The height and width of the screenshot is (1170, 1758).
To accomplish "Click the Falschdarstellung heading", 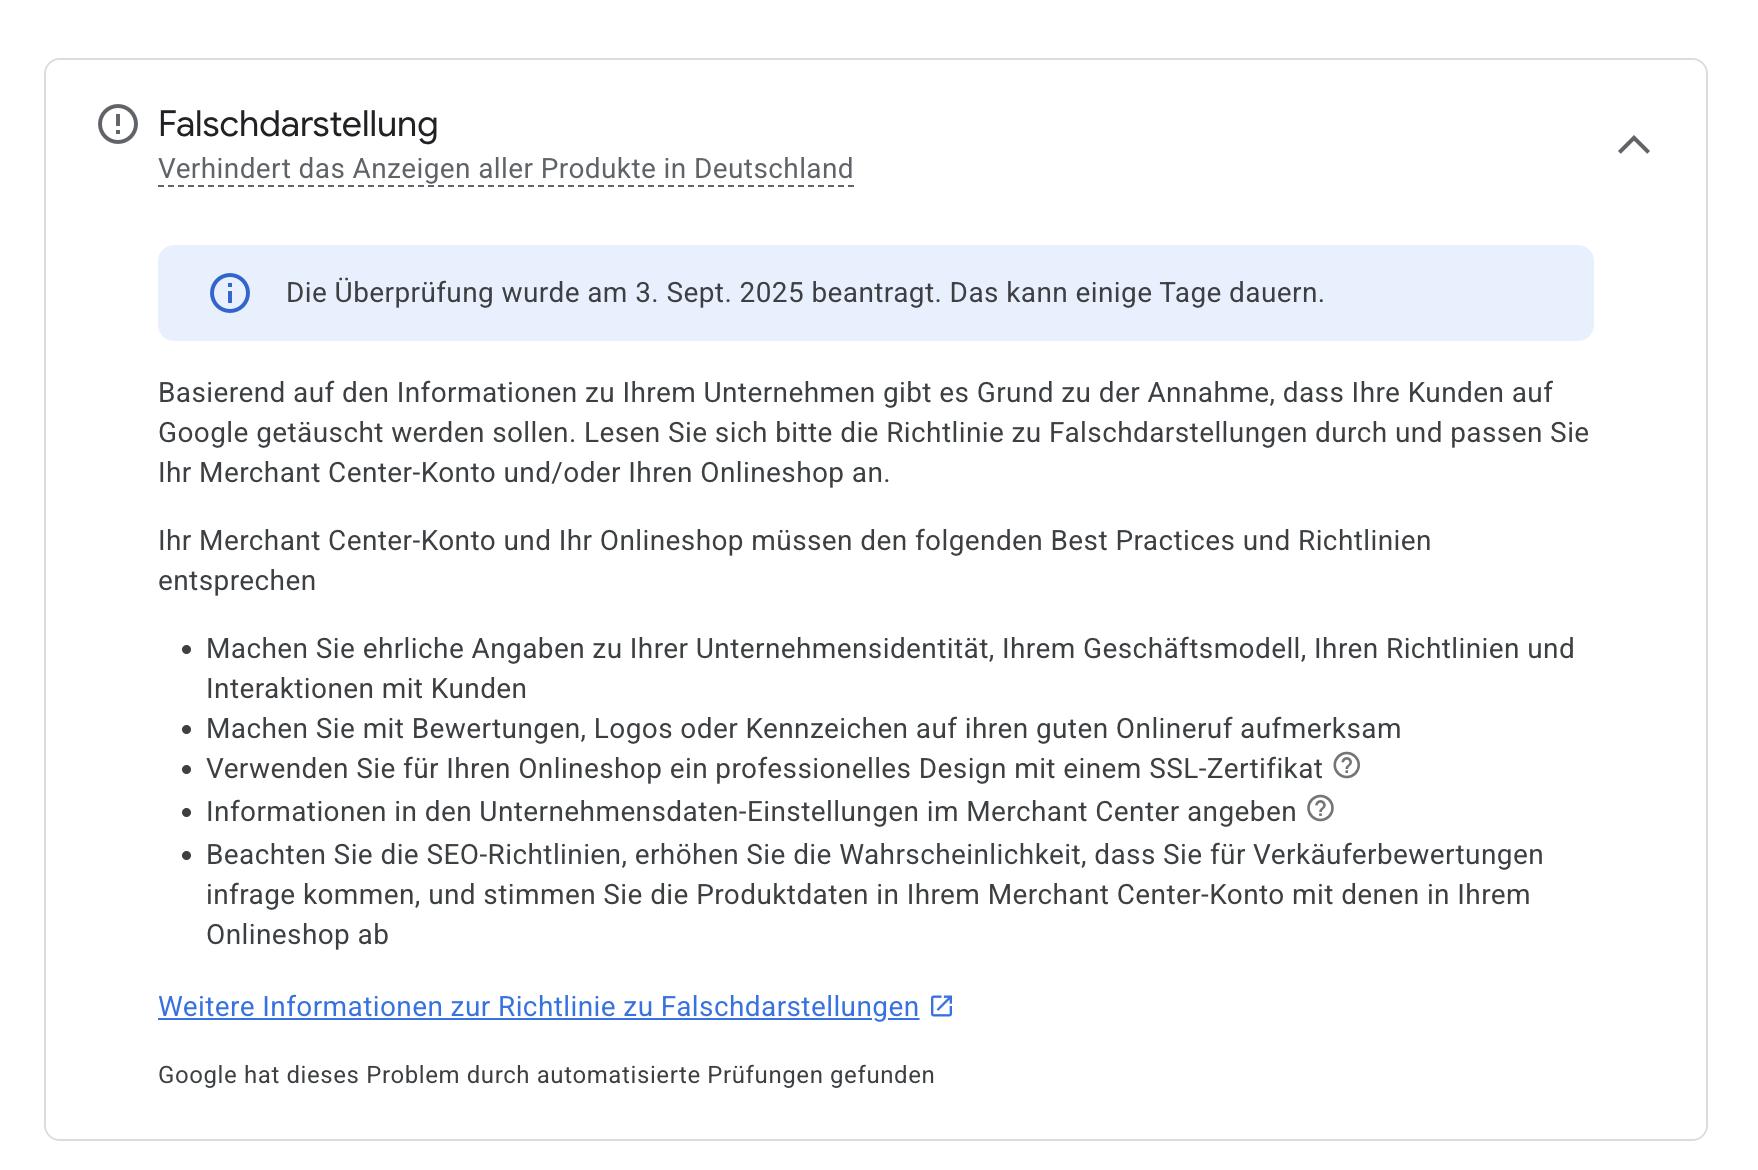I will click(x=298, y=125).
